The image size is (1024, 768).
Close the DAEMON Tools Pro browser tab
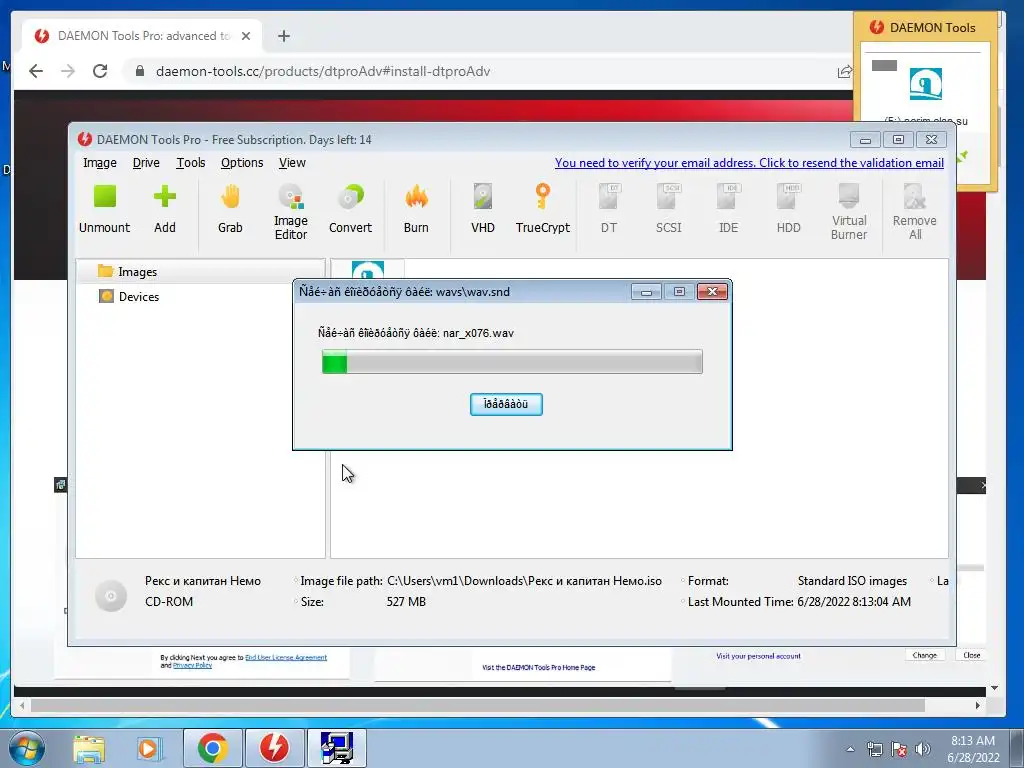pyautogui.click(x=246, y=36)
